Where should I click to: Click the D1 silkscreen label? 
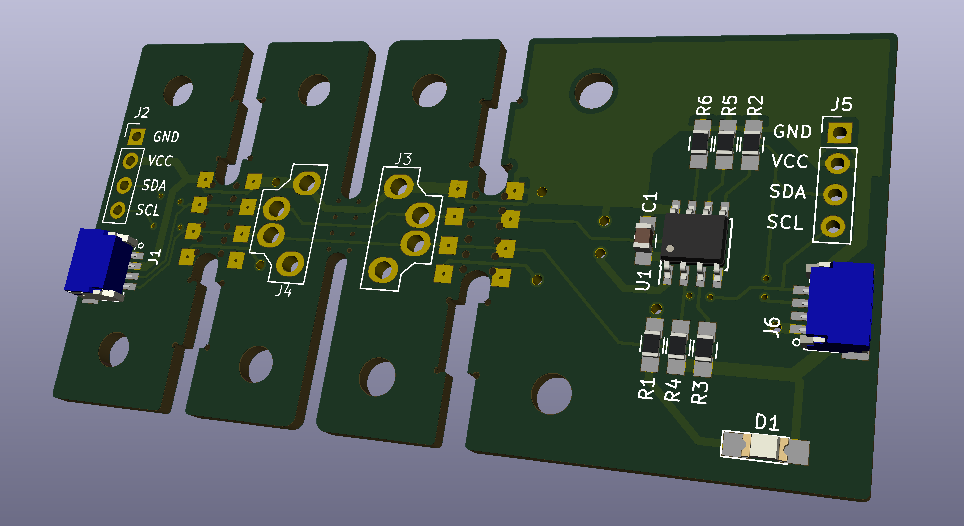[x=767, y=422]
